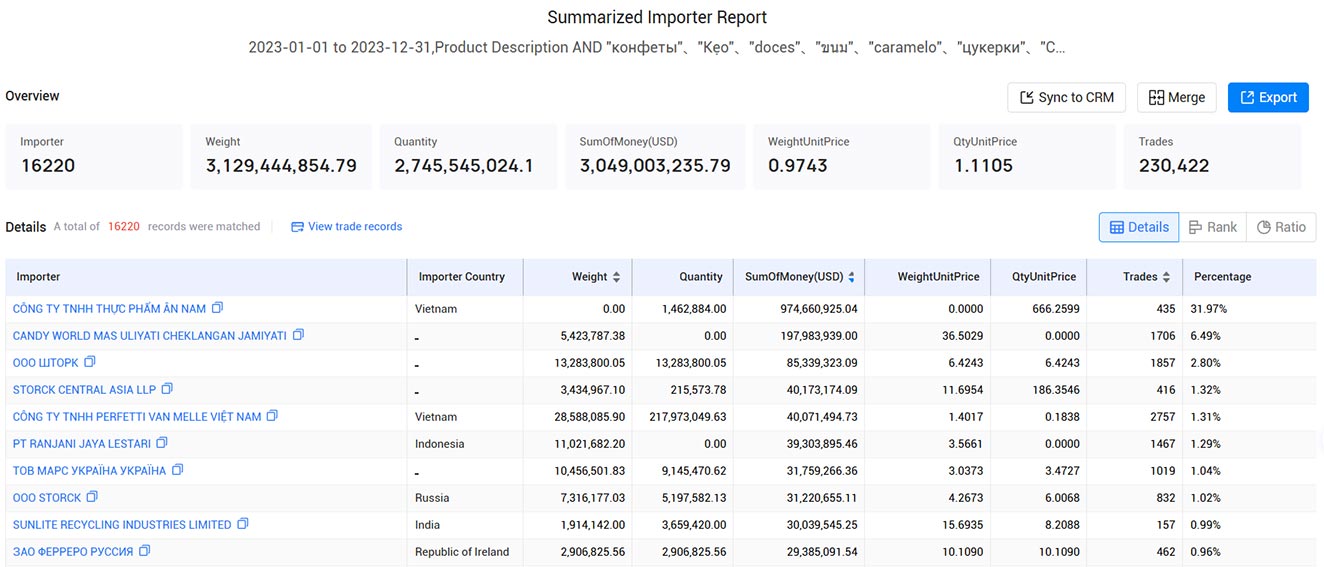Click the 13,283,800.05 weight cell of ООО ШТОРК

point(579,363)
